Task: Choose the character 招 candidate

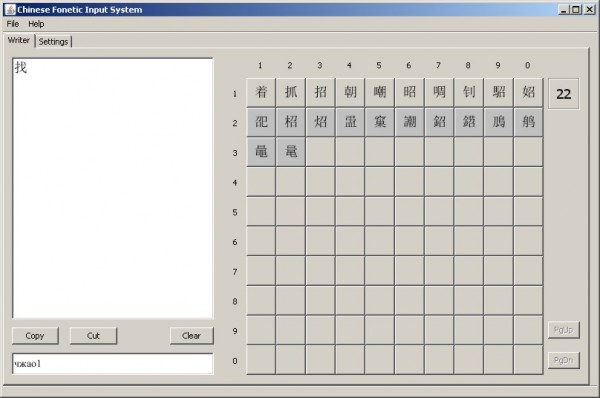Action: [321, 92]
